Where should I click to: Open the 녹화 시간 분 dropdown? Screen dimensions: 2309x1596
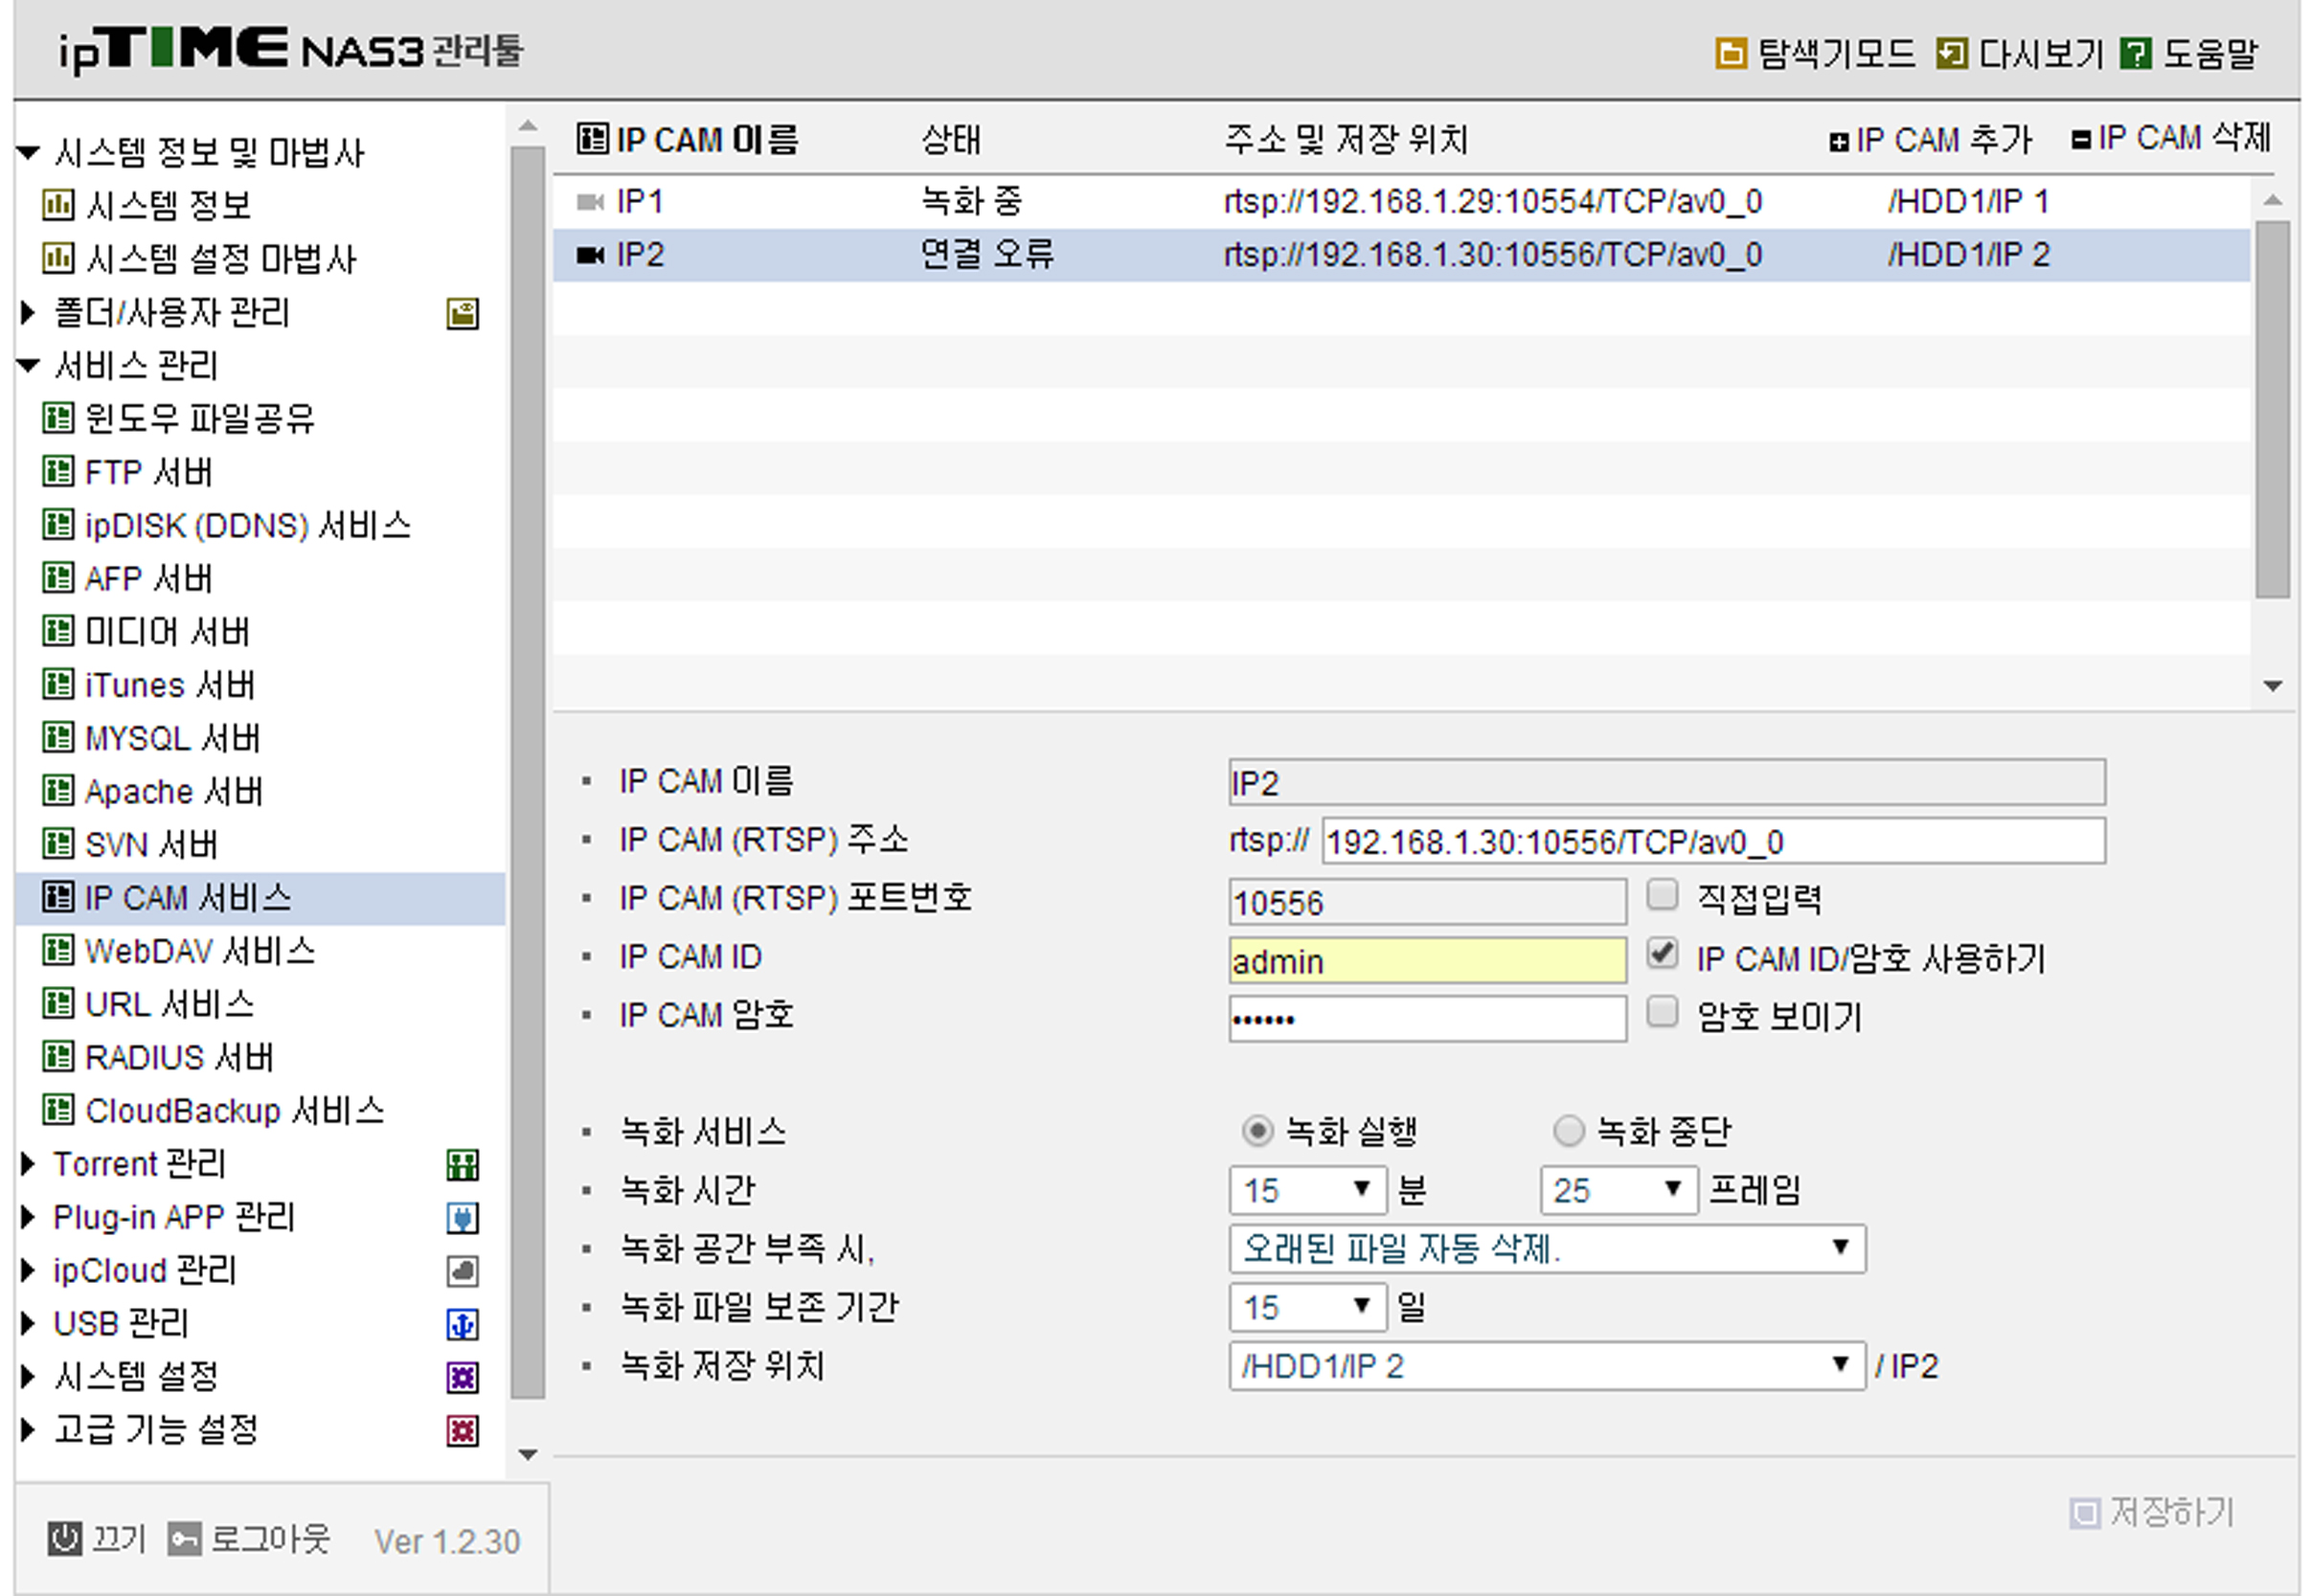point(1307,1190)
